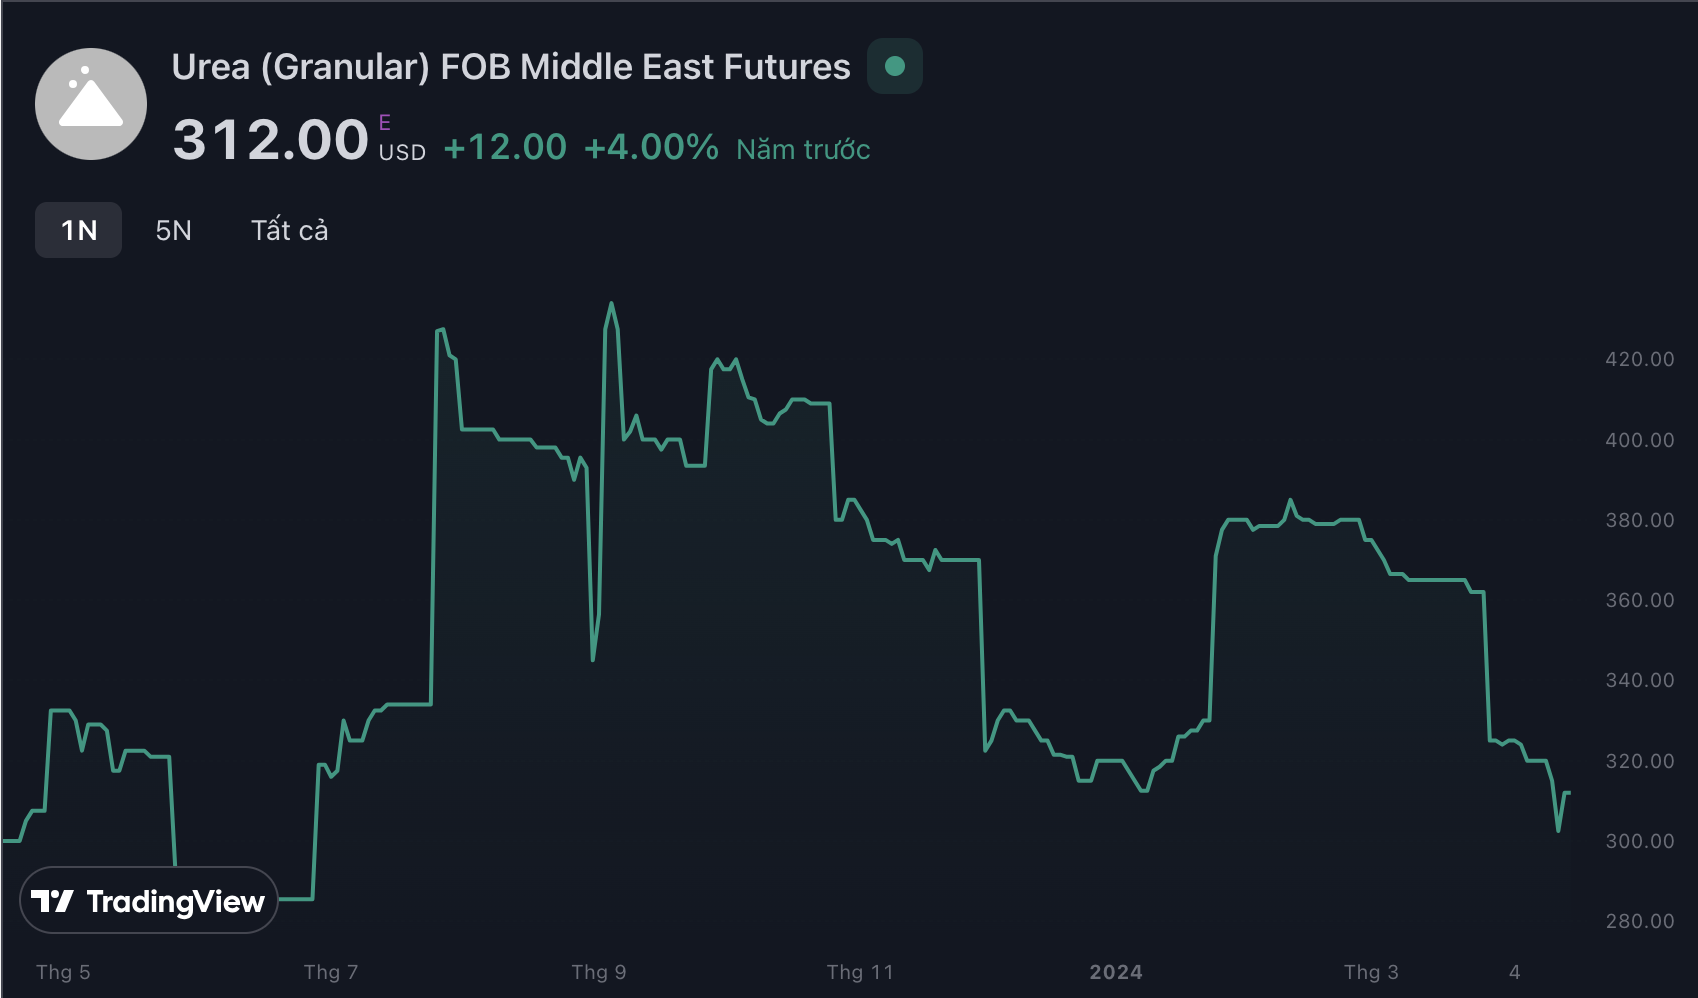The image size is (1698, 998).
Task: Click the Thg 5 date axis label
Action: click(x=63, y=972)
